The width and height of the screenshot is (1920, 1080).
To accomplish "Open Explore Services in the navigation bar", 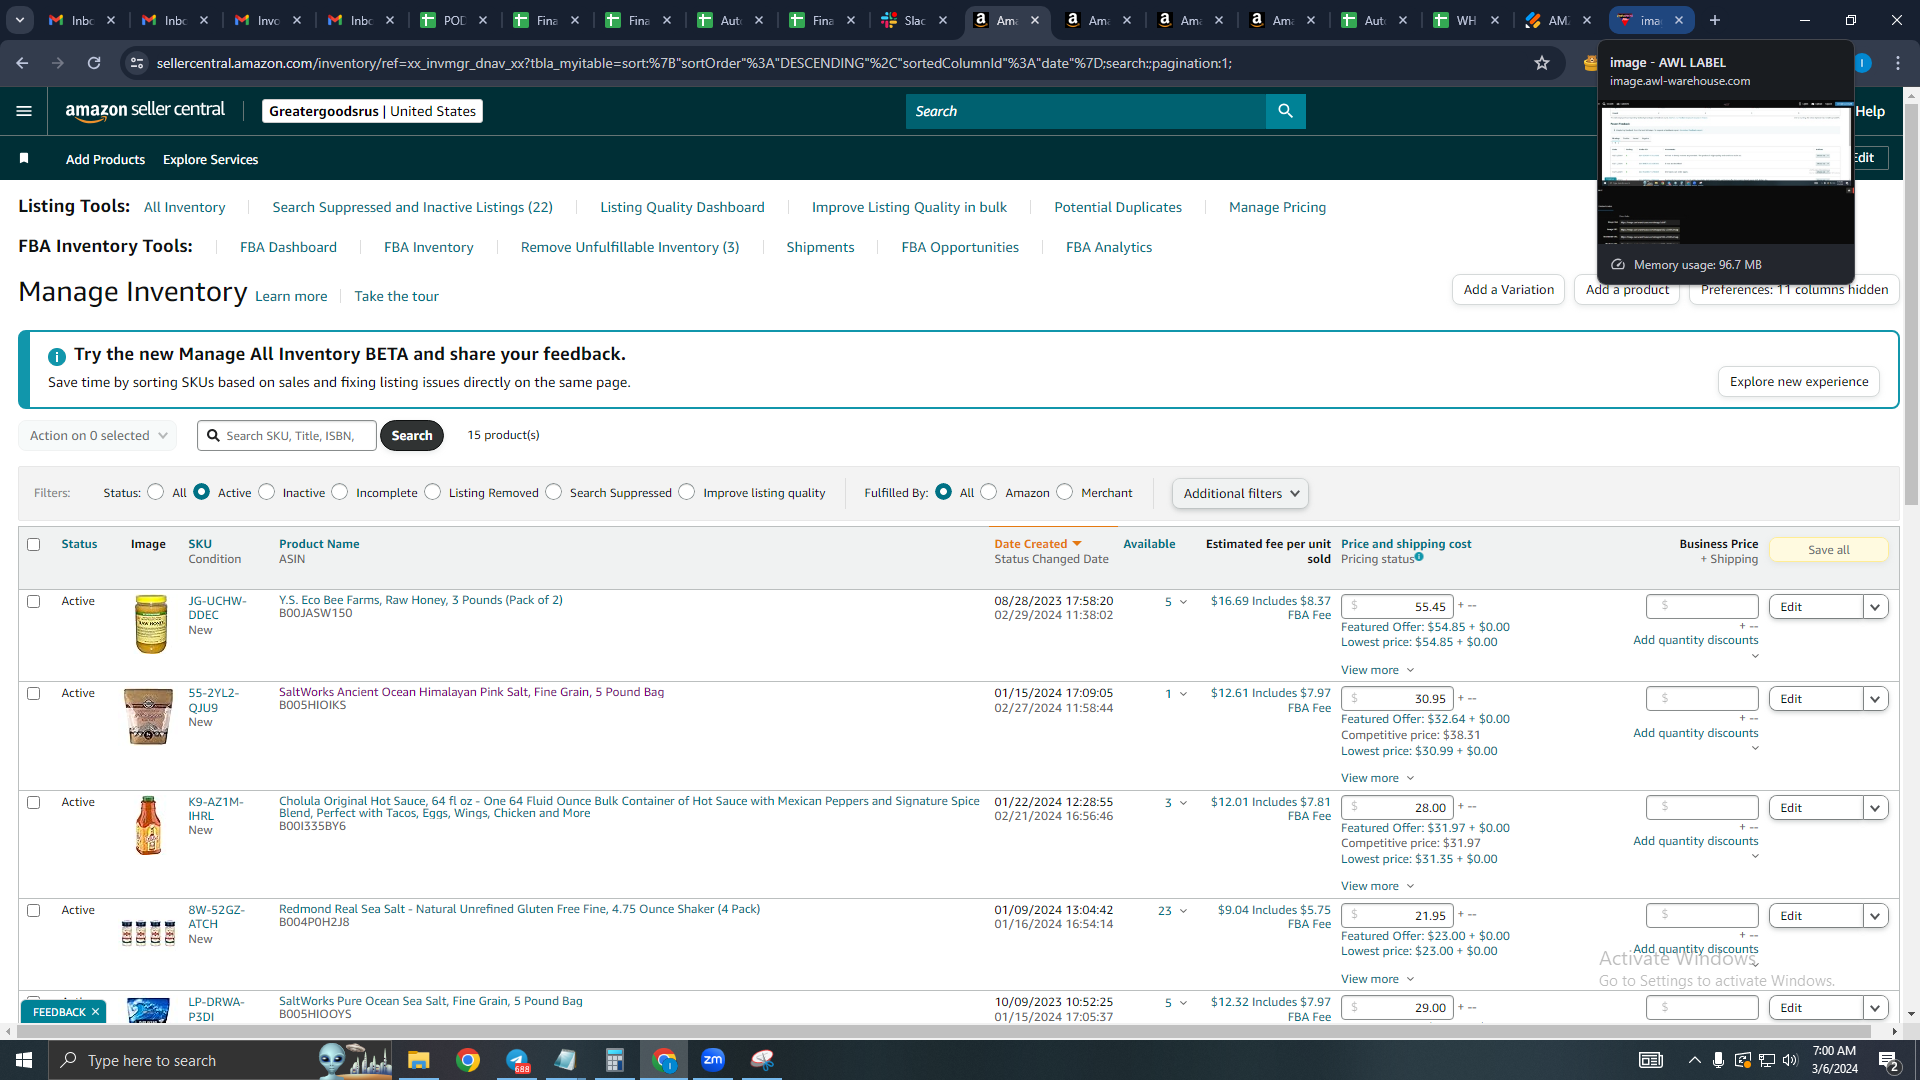I will (x=210, y=159).
